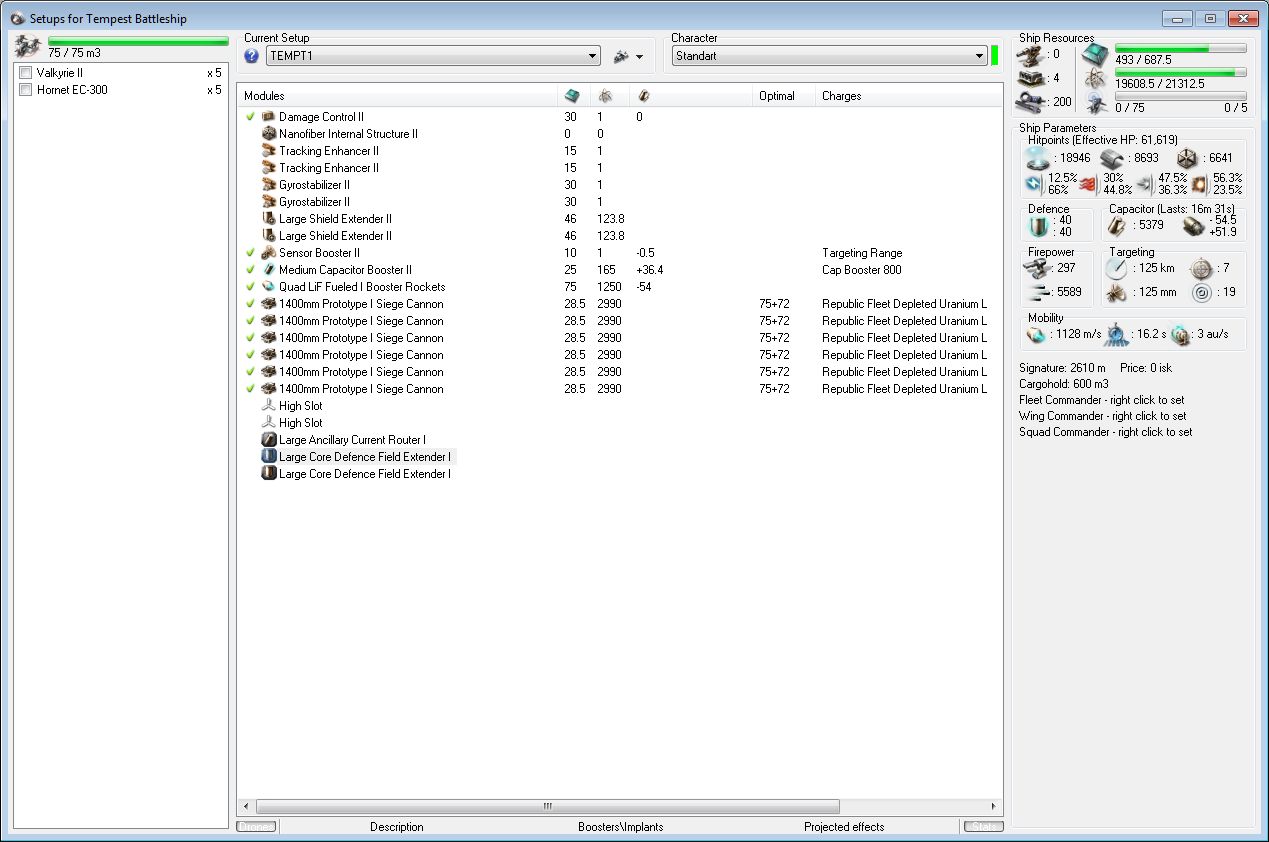
Task: Click the Medium Capacitor Booster II icon
Action: 268,270
